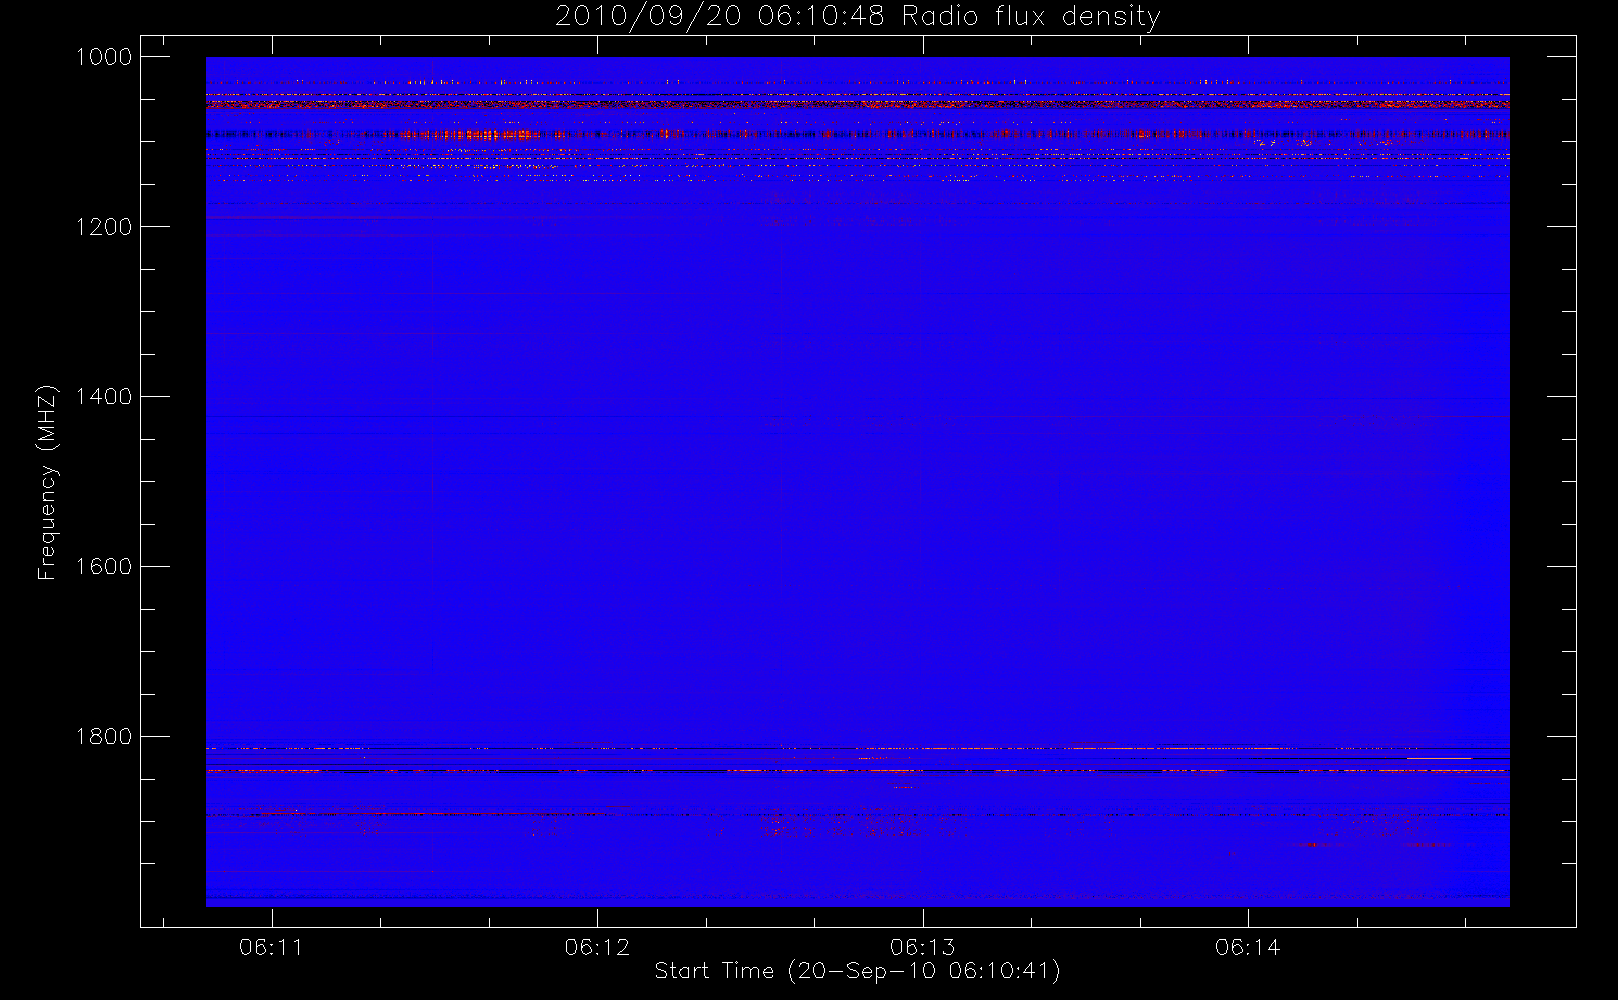Select the 1200 frequency tick label
The width and height of the screenshot is (1618, 1000).
pyautogui.click(x=104, y=227)
